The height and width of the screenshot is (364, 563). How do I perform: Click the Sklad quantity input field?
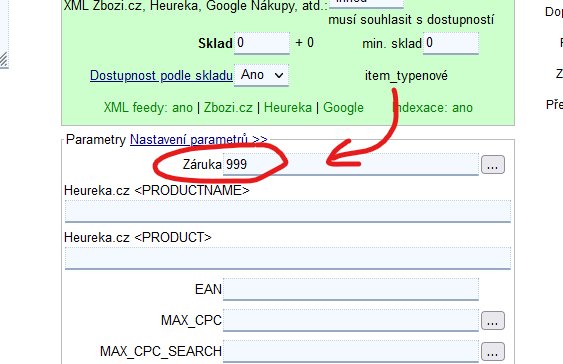[x=262, y=43]
